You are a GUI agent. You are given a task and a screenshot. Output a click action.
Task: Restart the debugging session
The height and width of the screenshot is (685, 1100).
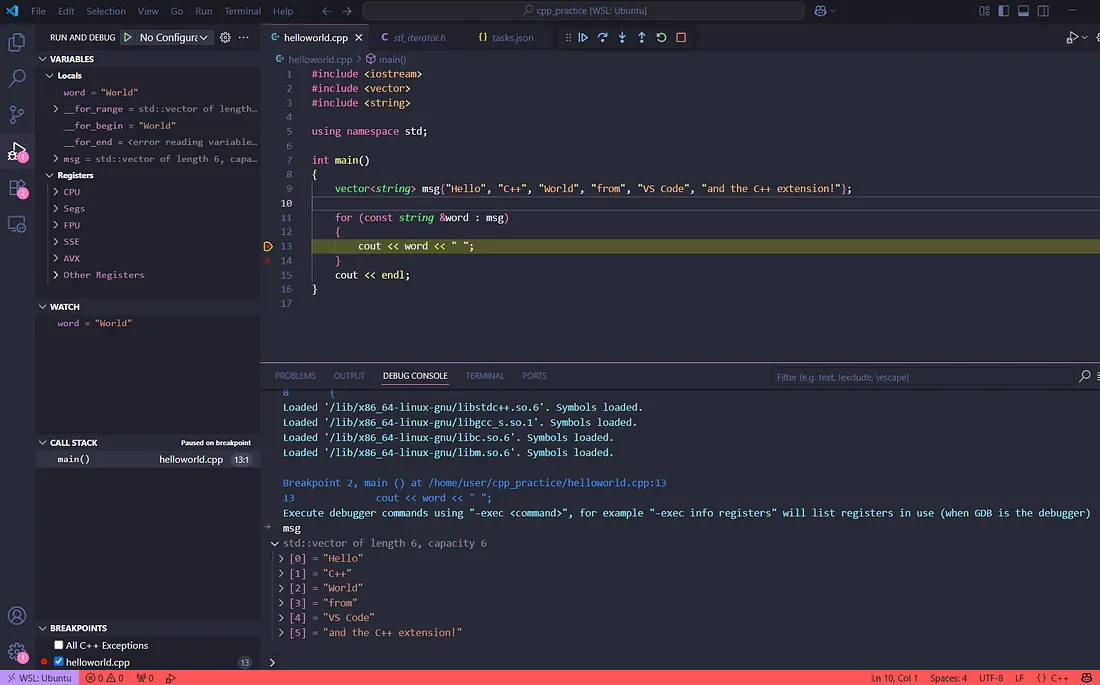[x=661, y=37]
